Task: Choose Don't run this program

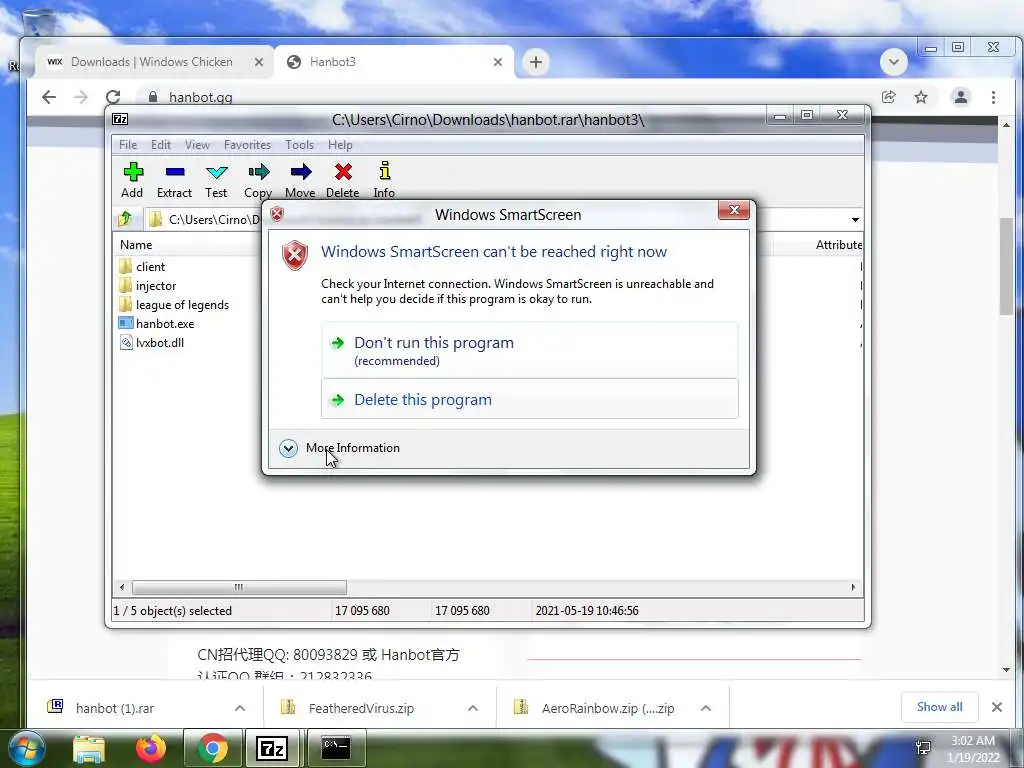Action: (530, 350)
